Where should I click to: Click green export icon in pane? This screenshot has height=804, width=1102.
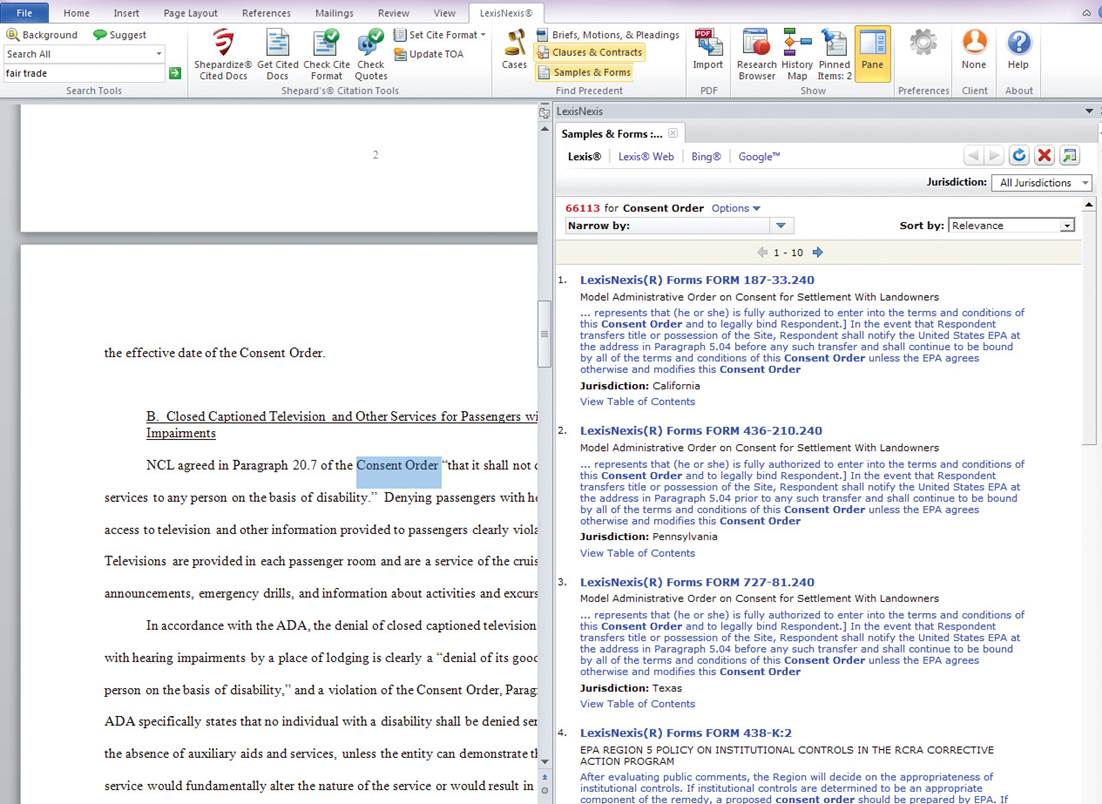(1070, 156)
